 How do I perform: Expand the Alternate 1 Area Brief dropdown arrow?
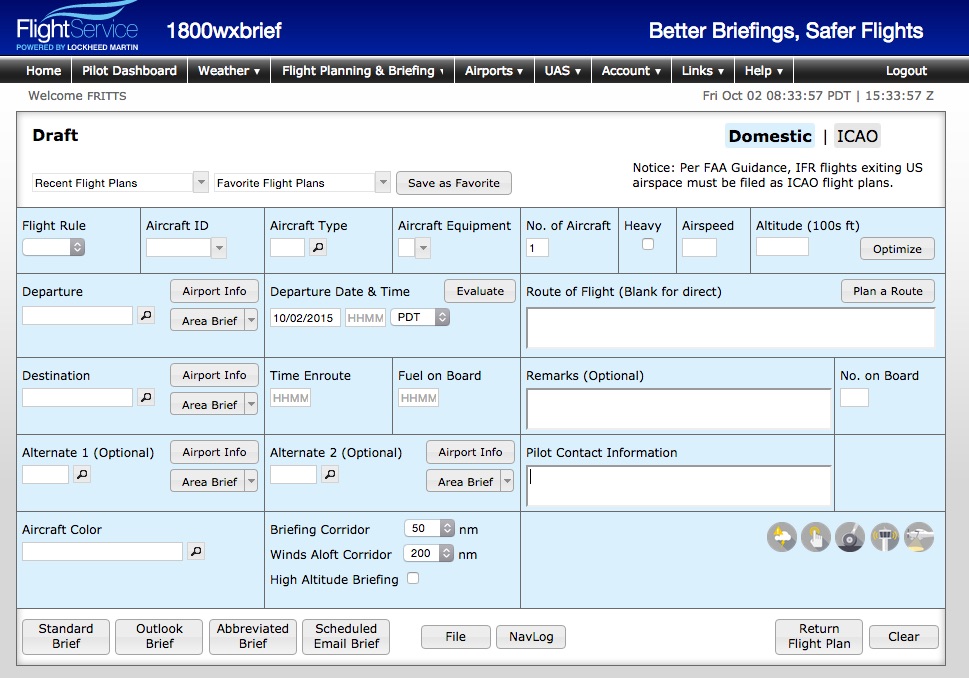[251, 481]
